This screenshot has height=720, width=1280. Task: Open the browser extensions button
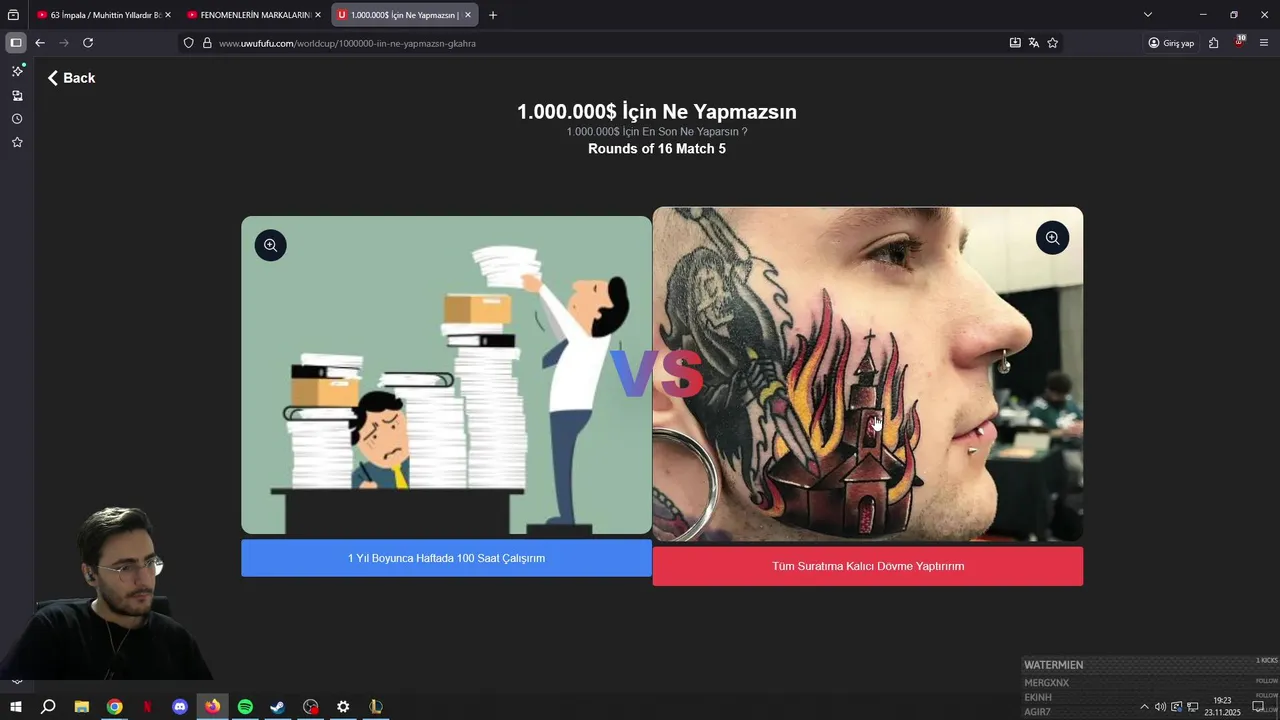tap(1213, 43)
